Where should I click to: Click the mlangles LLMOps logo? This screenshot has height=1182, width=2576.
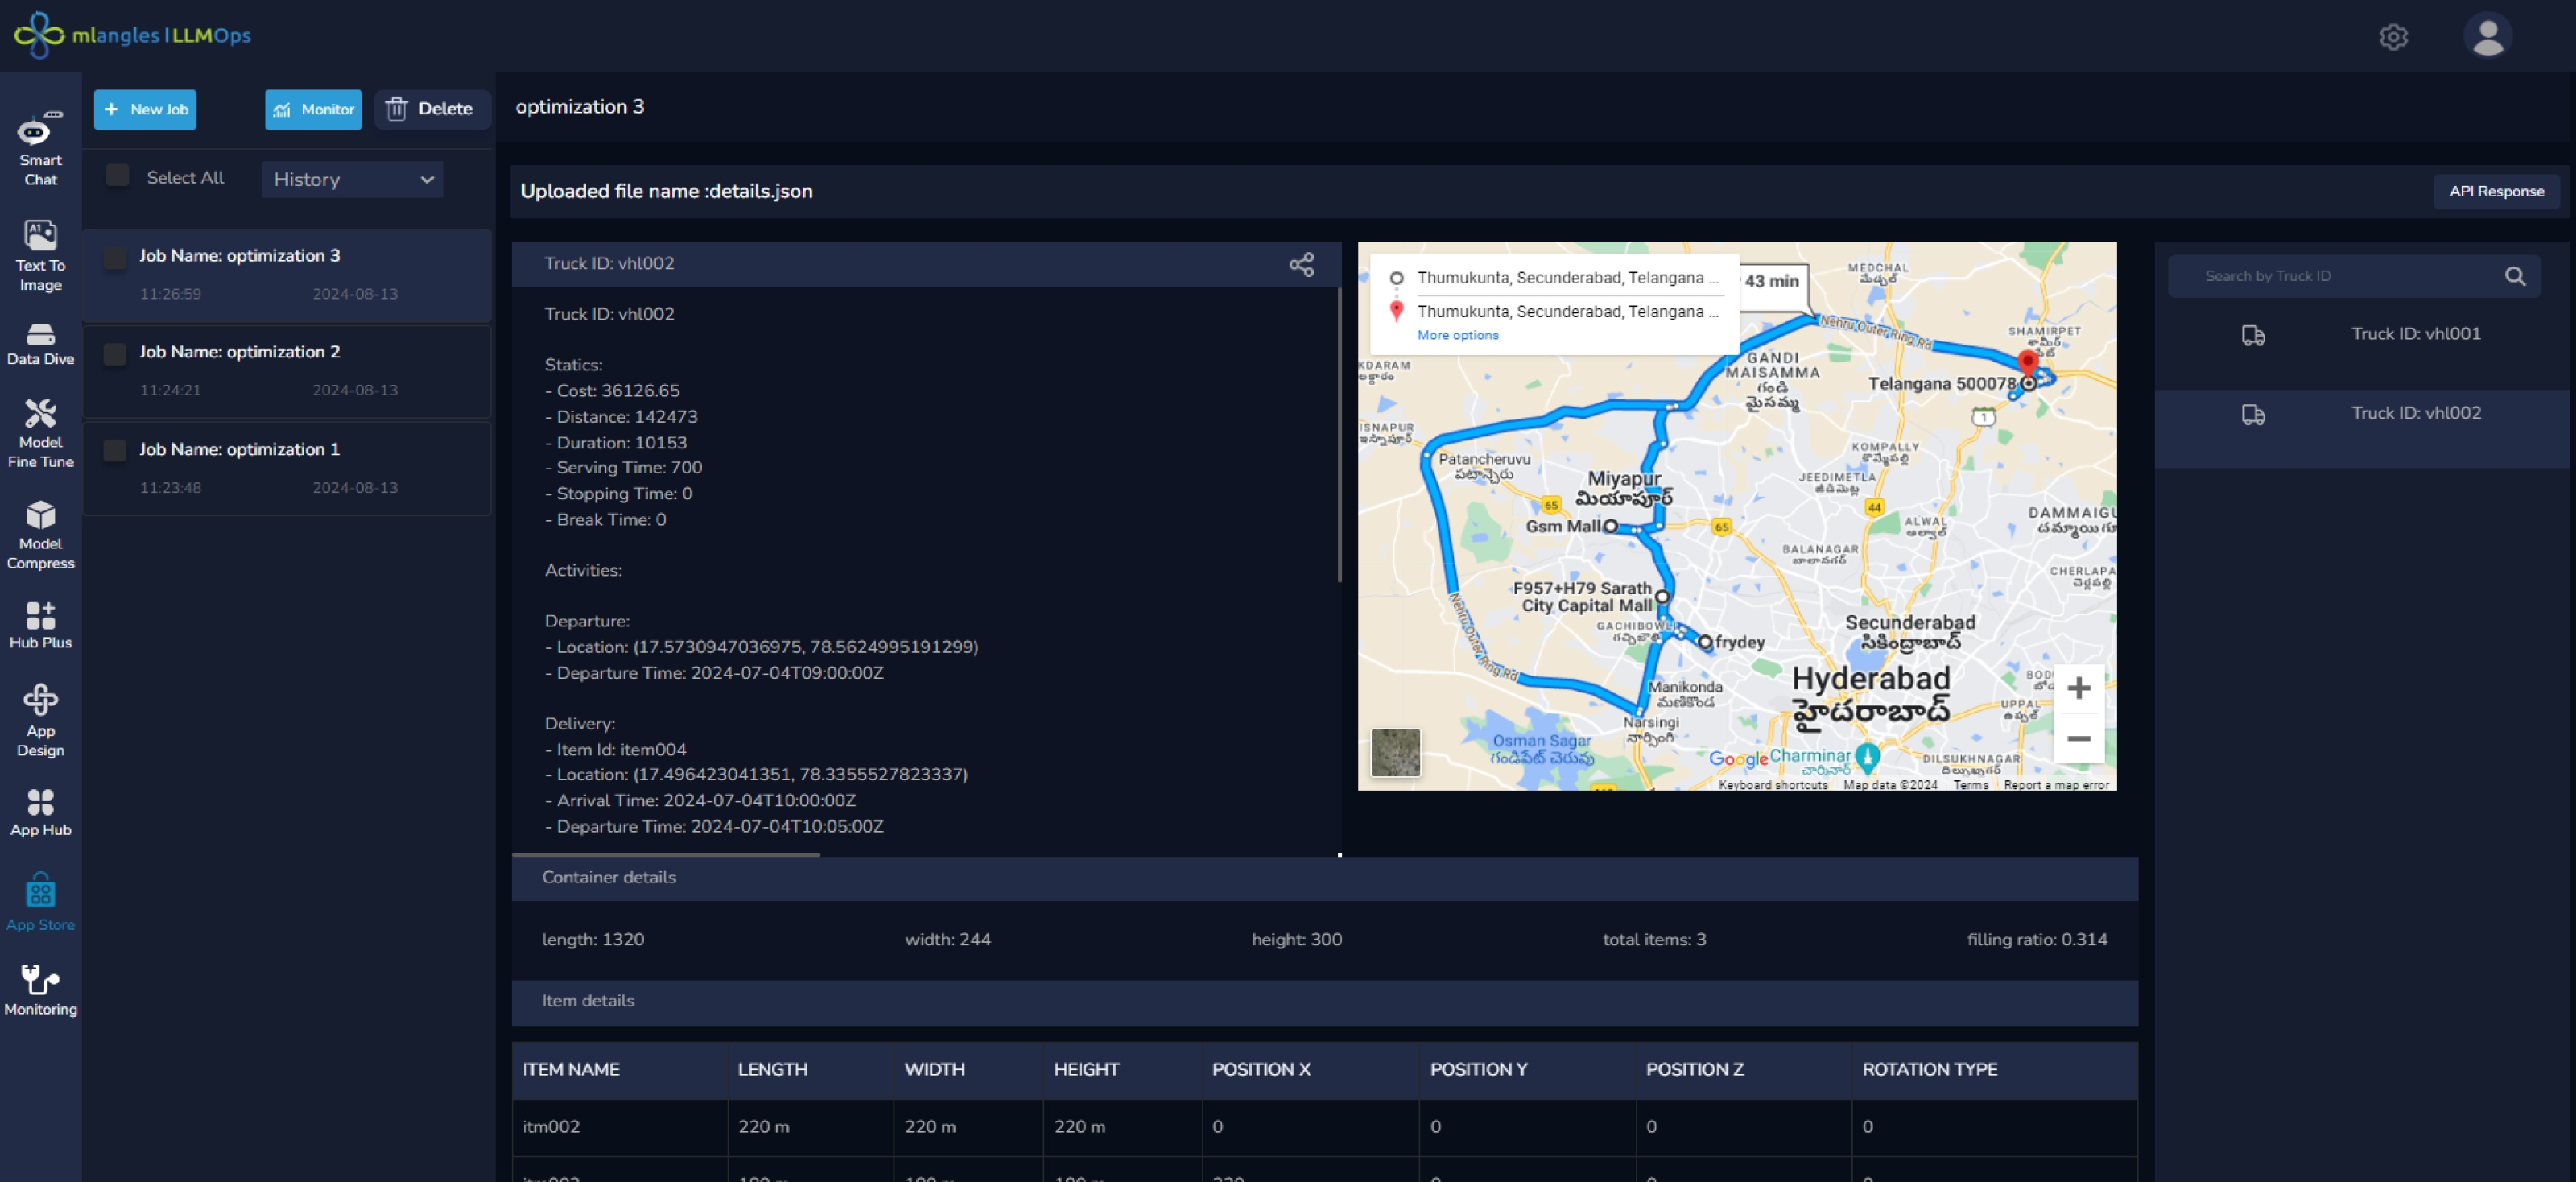coord(132,35)
